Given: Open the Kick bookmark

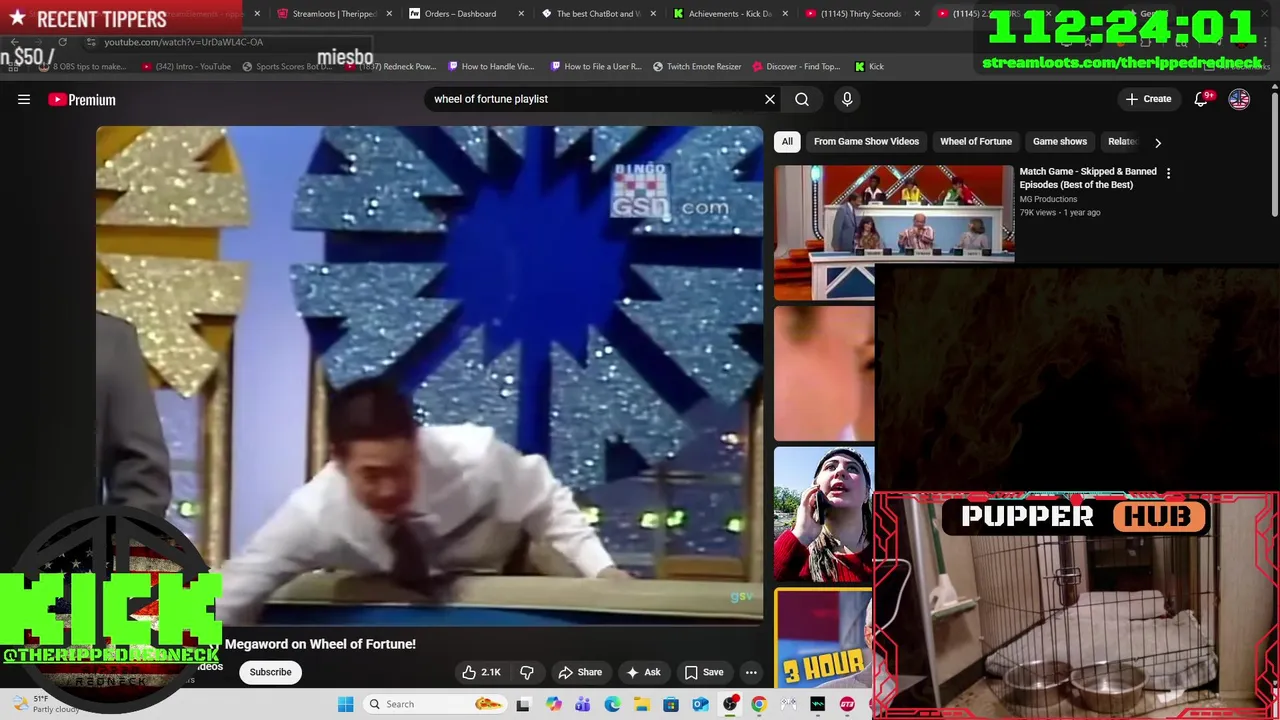Looking at the screenshot, I should click(x=869, y=66).
